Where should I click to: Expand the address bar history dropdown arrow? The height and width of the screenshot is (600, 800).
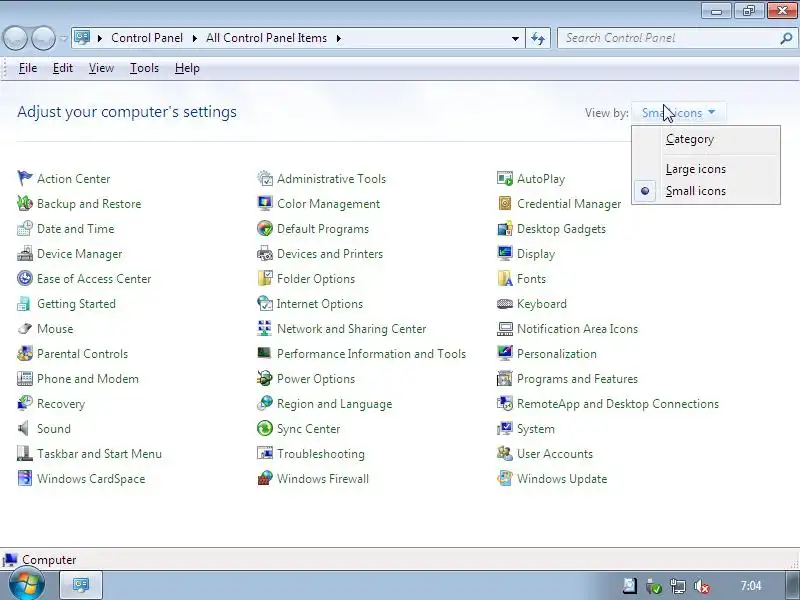point(515,38)
